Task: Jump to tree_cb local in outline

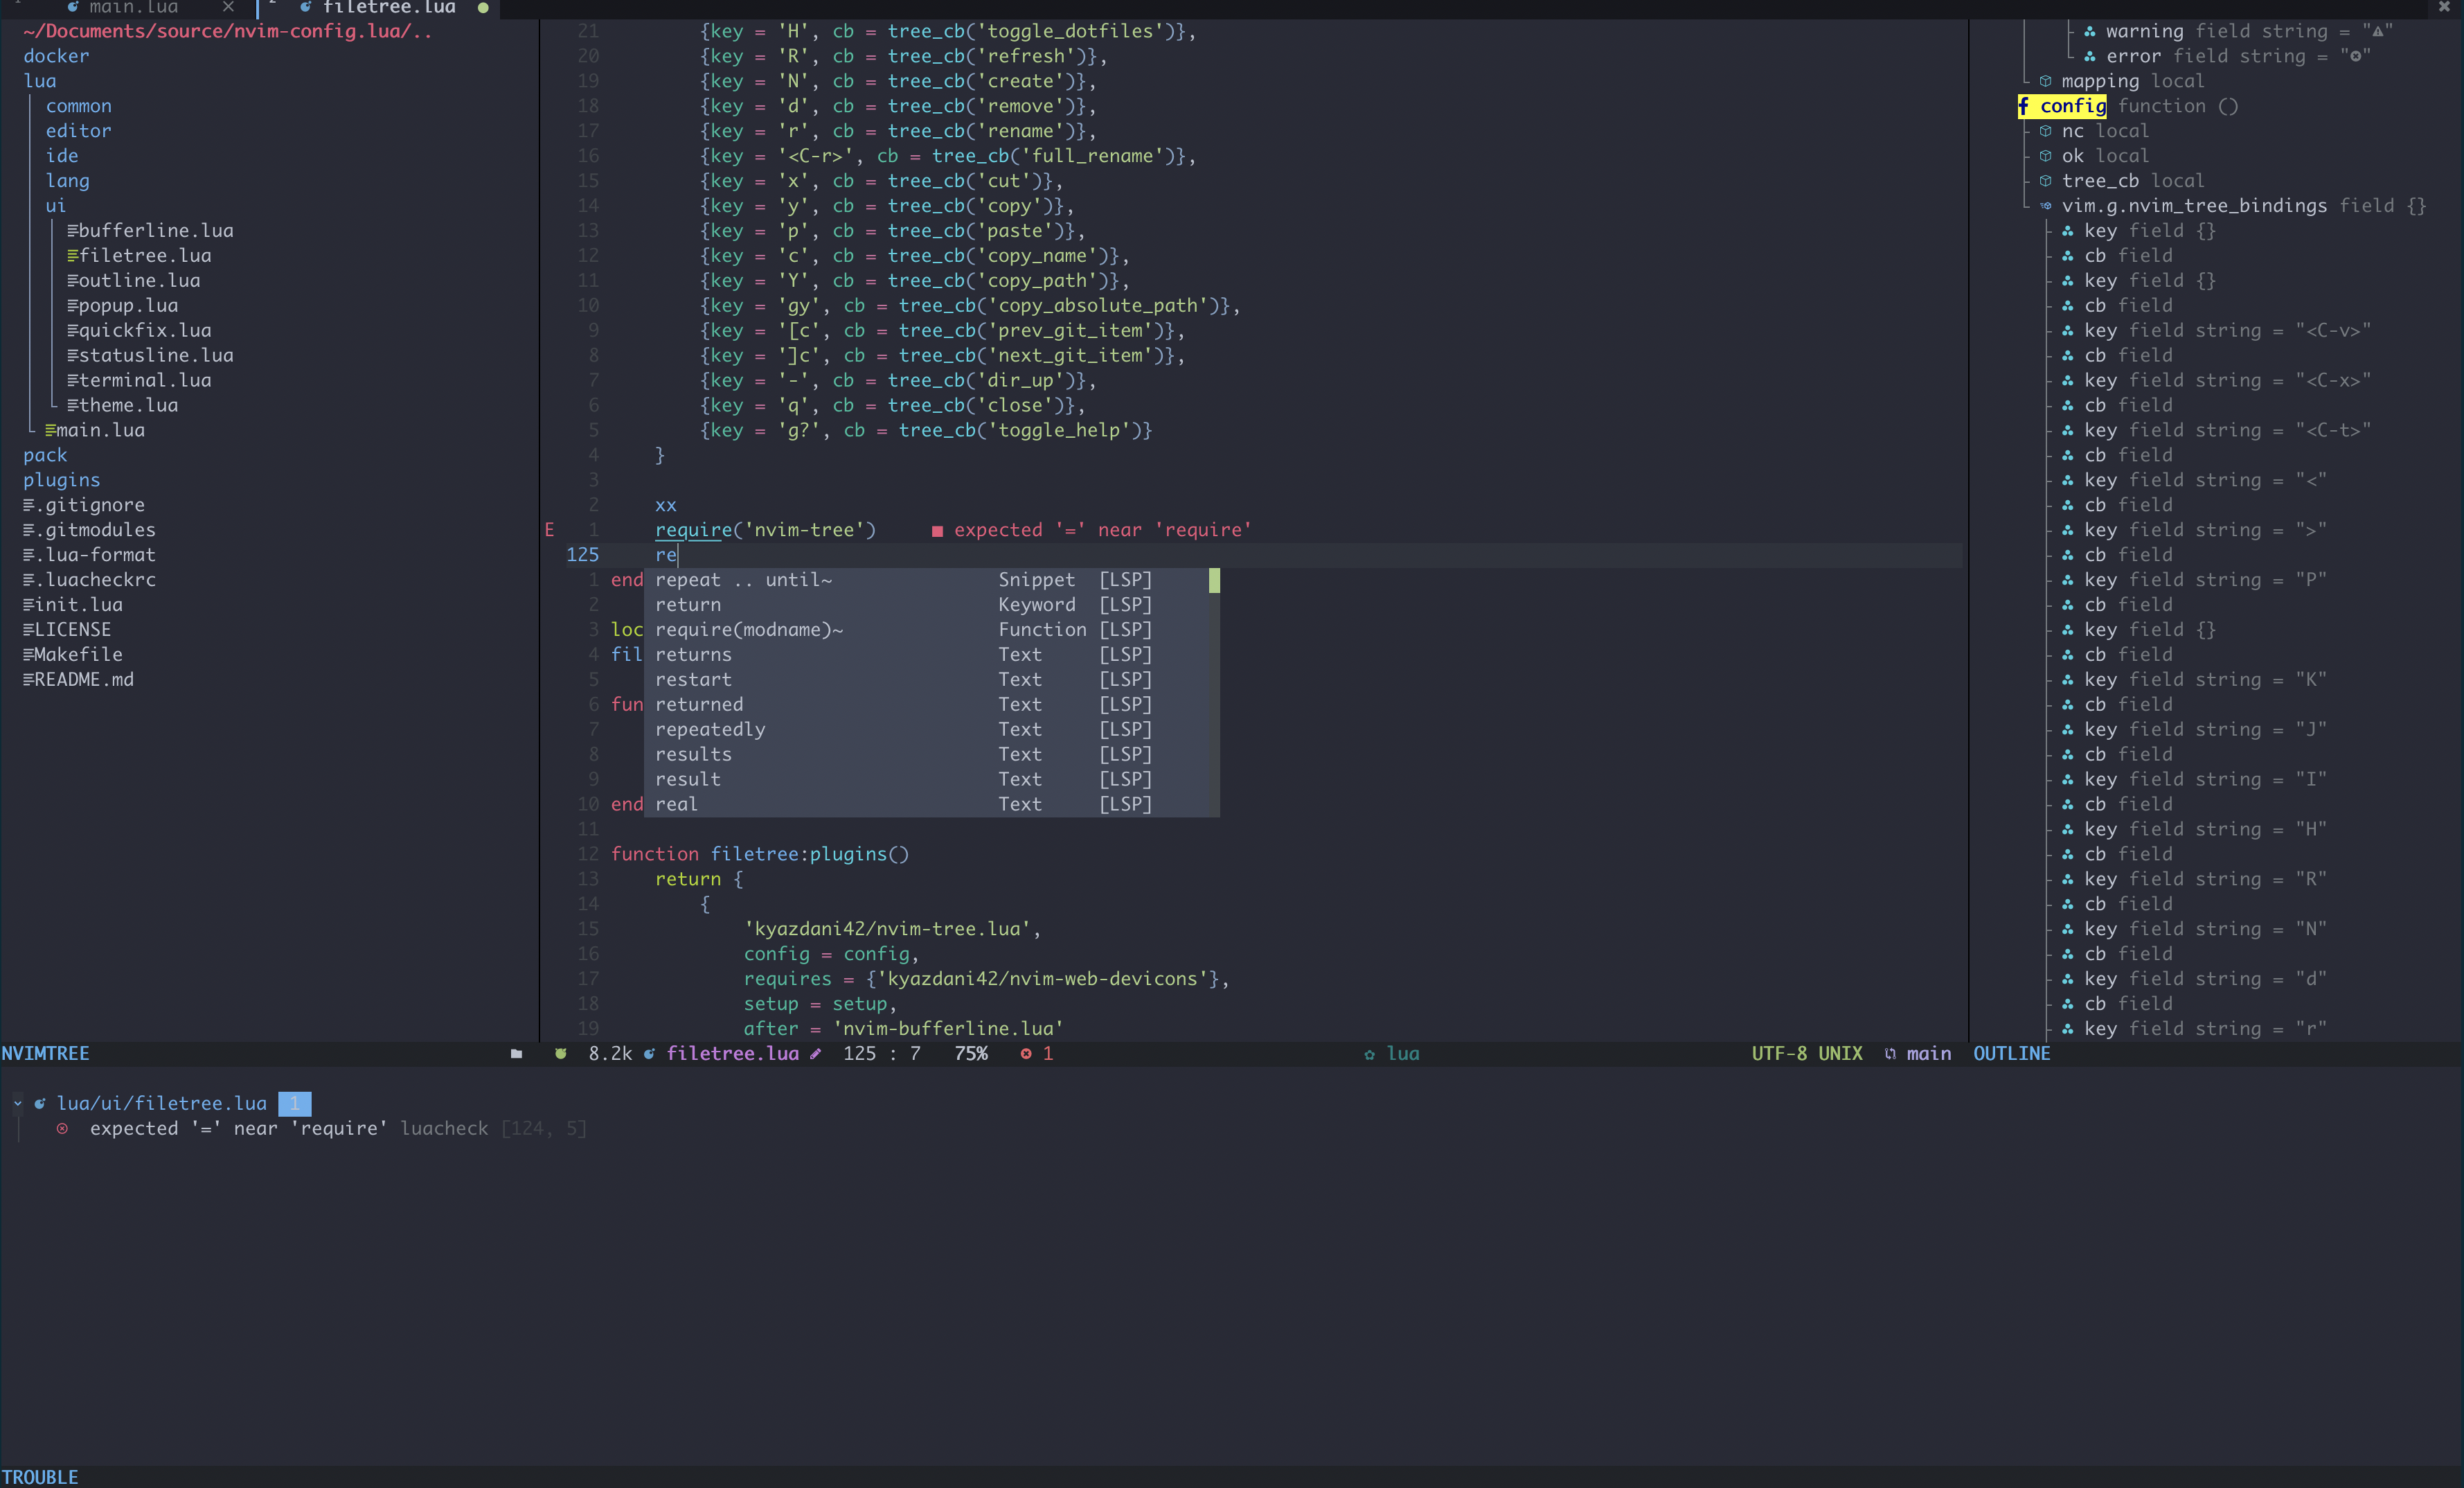Action: click(2133, 181)
